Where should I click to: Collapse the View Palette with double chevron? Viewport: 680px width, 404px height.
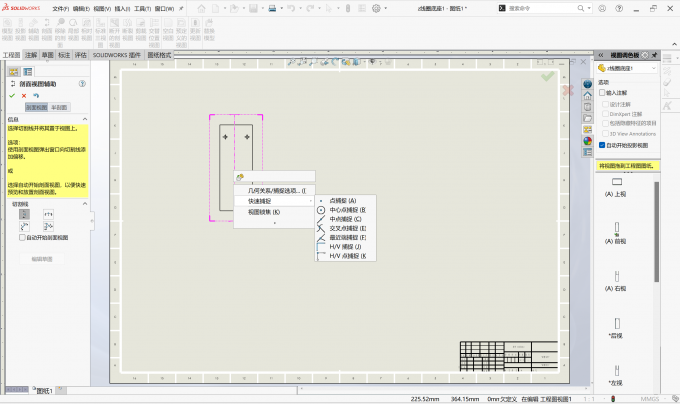[x=601, y=55]
